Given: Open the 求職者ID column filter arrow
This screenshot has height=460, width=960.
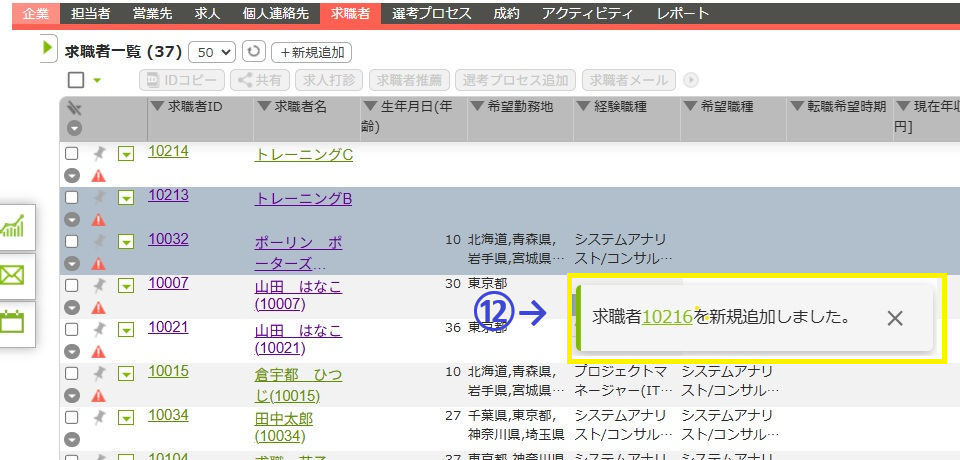Looking at the screenshot, I should pyautogui.click(x=157, y=107).
